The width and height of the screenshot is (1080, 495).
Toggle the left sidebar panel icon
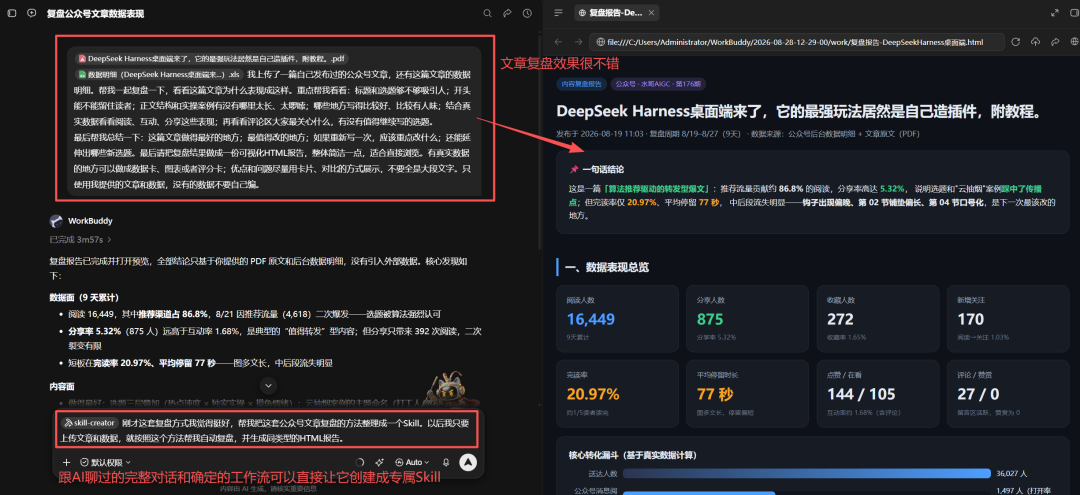(x=12, y=13)
